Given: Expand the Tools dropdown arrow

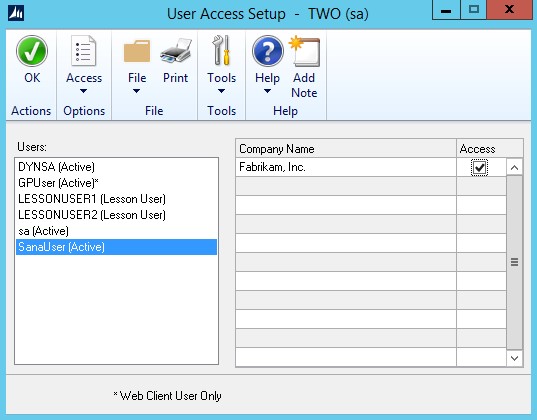Looking at the screenshot, I should 221,91.
